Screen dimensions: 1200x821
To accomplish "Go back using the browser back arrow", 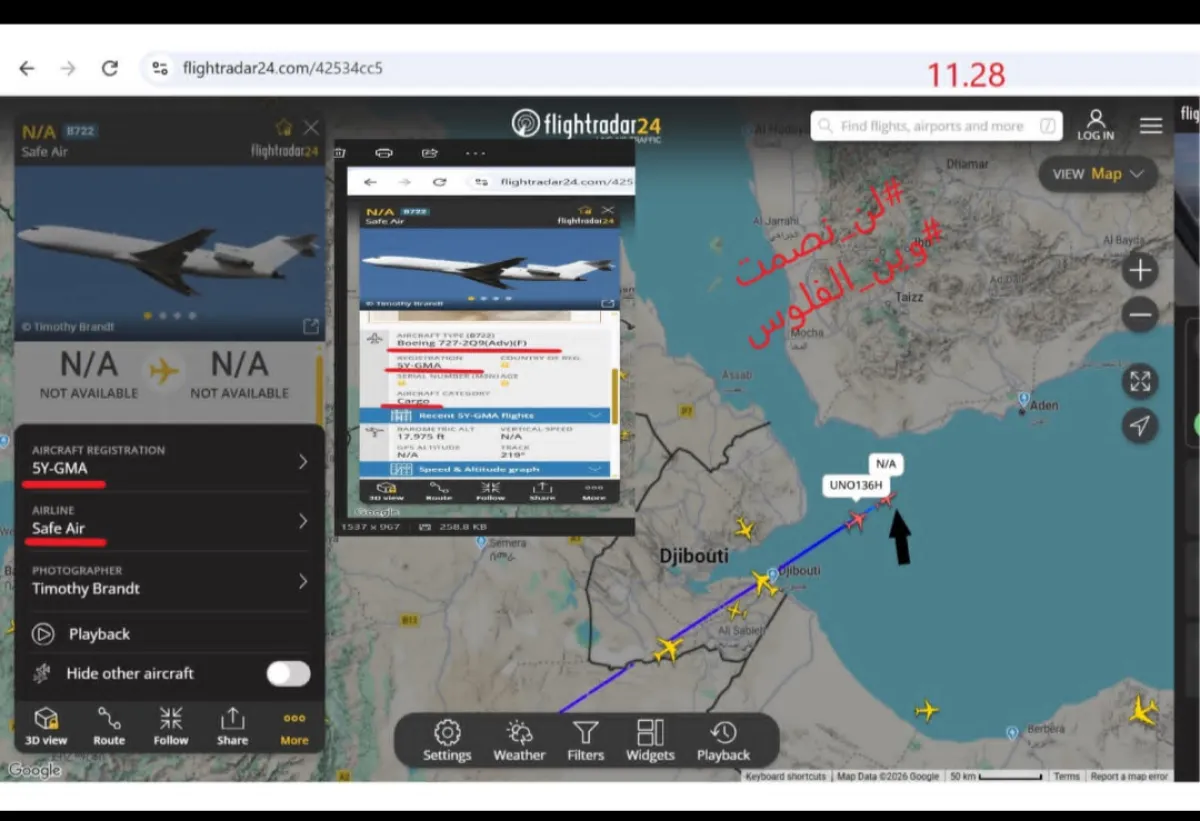I will pos(27,69).
